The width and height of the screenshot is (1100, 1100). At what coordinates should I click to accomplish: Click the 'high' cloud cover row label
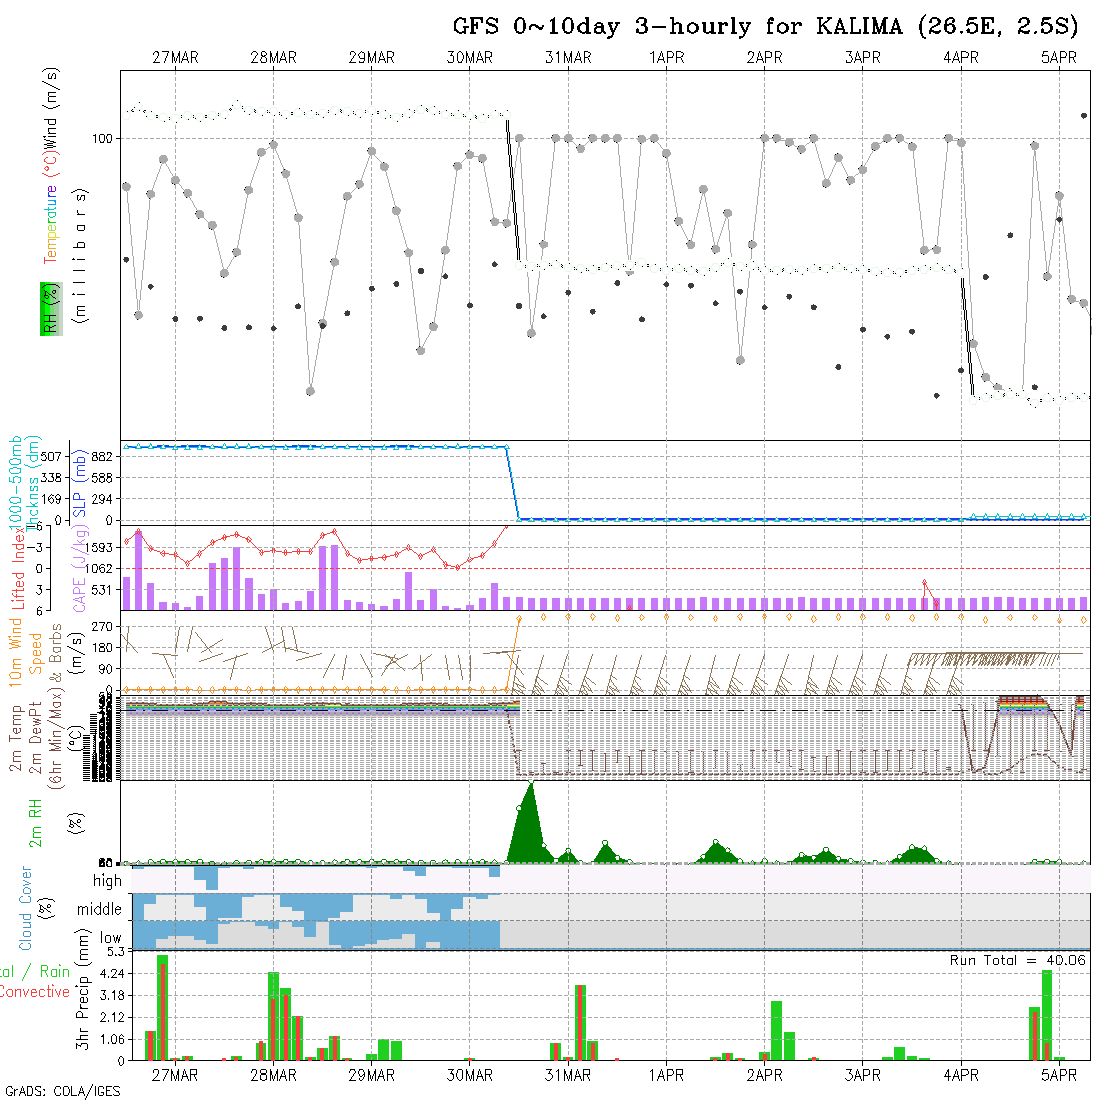pos(107,881)
